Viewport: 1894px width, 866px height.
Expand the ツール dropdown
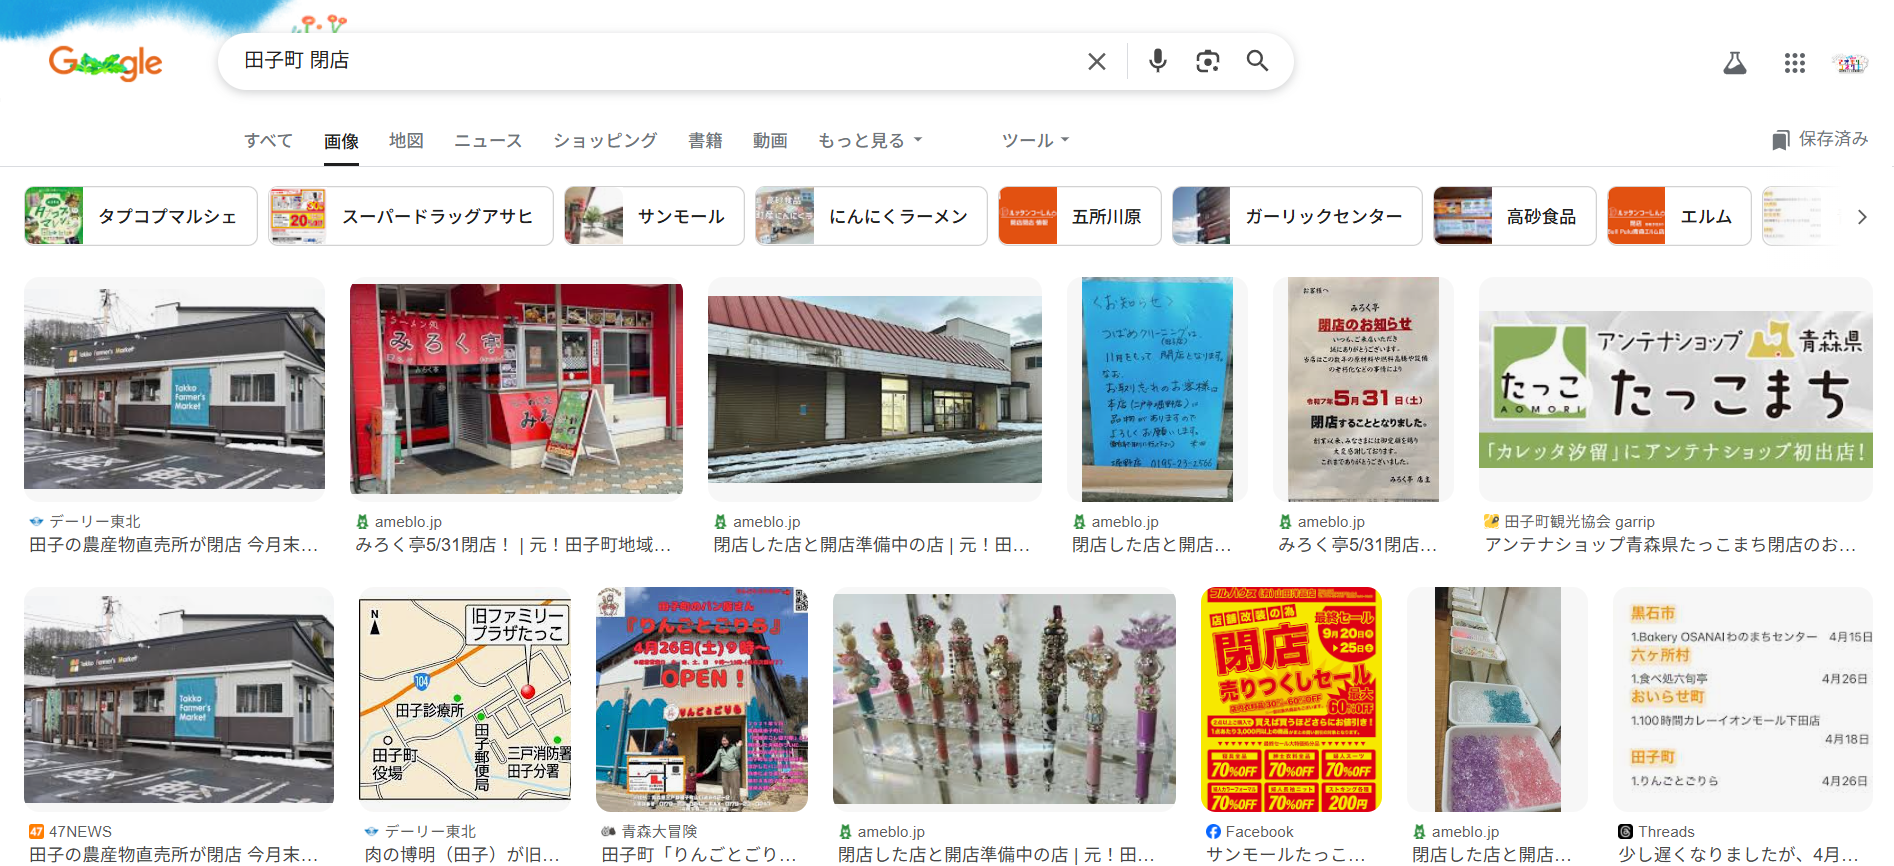tap(1035, 141)
